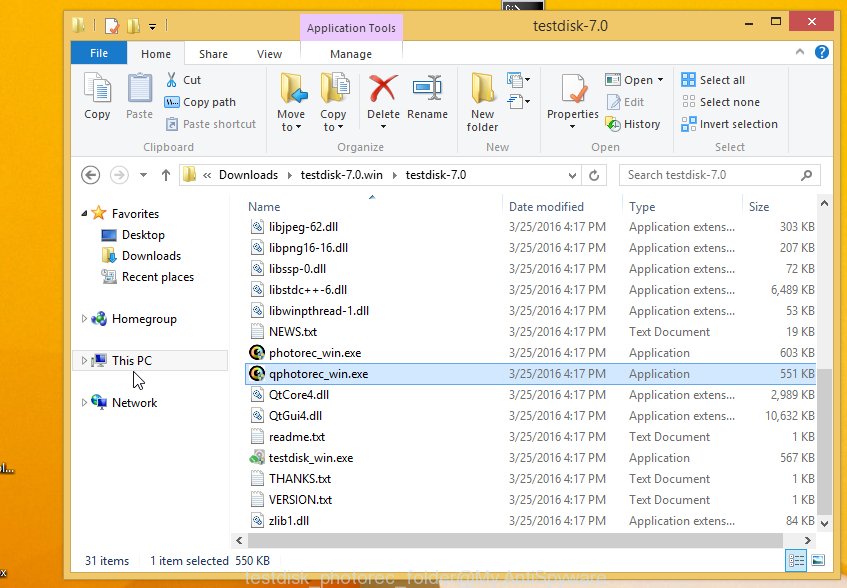This screenshot has width=847, height=588.
Task: Collapse the Favorites tree node
Action: (x=84, y=214)
